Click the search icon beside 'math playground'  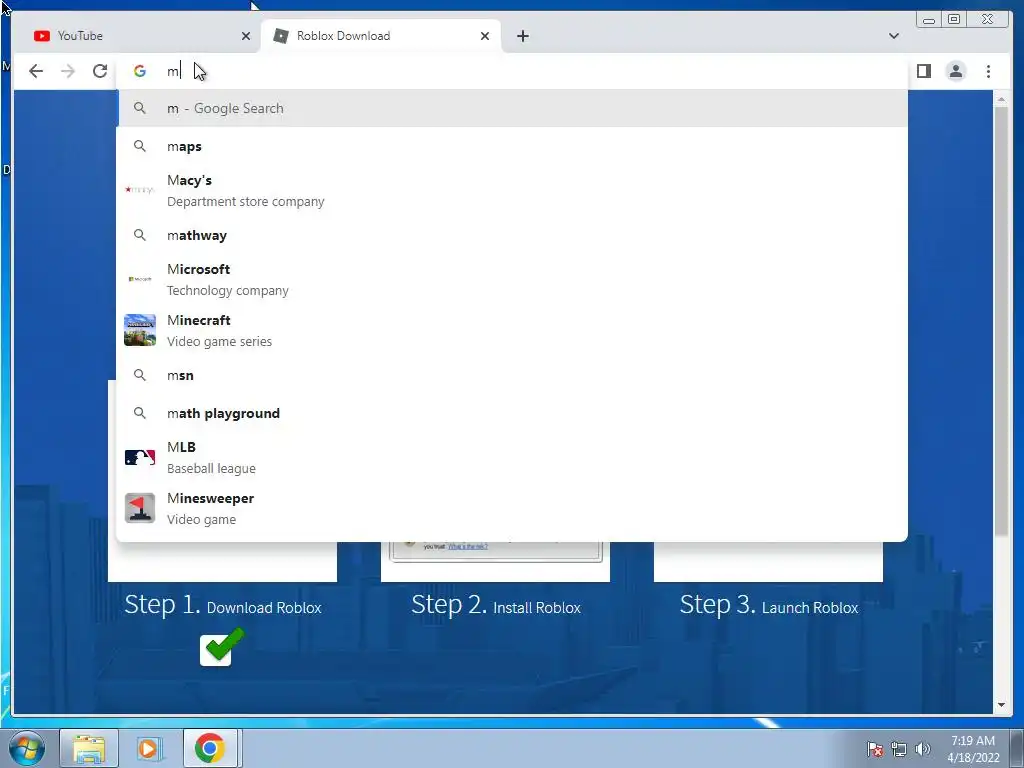pos(140,413)
